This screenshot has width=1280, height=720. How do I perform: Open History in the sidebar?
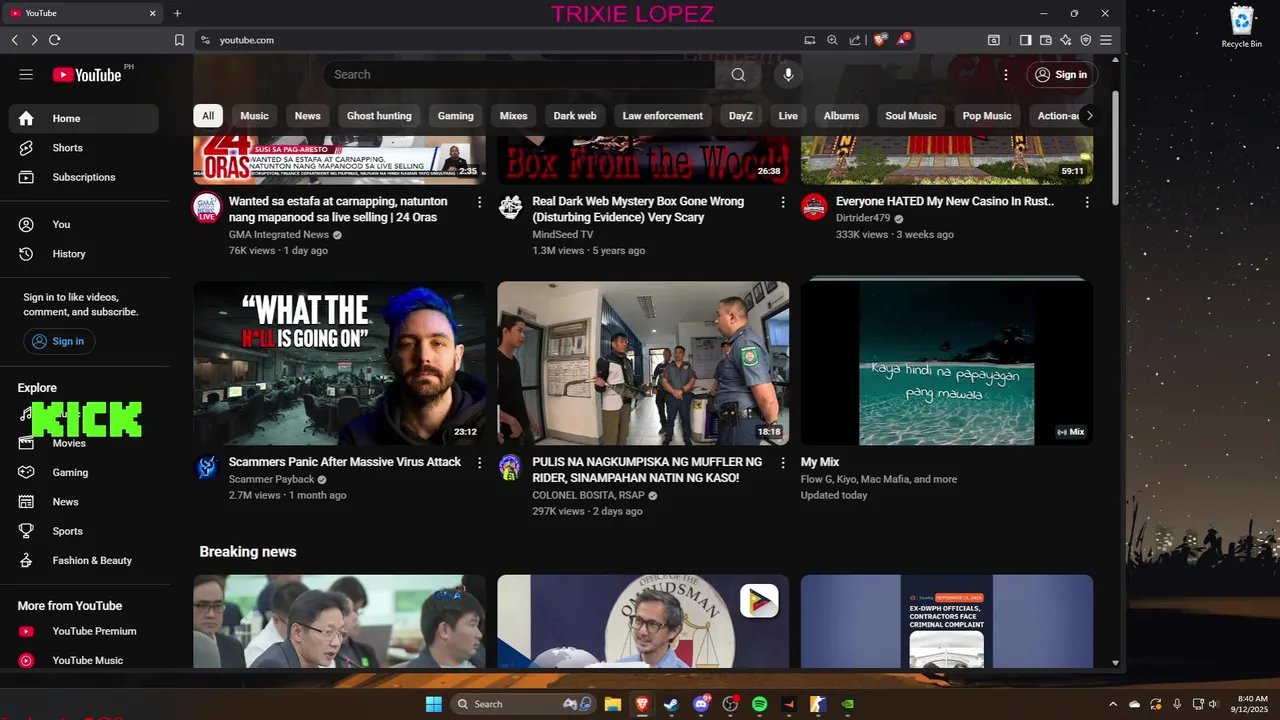[x=84, y=254]
